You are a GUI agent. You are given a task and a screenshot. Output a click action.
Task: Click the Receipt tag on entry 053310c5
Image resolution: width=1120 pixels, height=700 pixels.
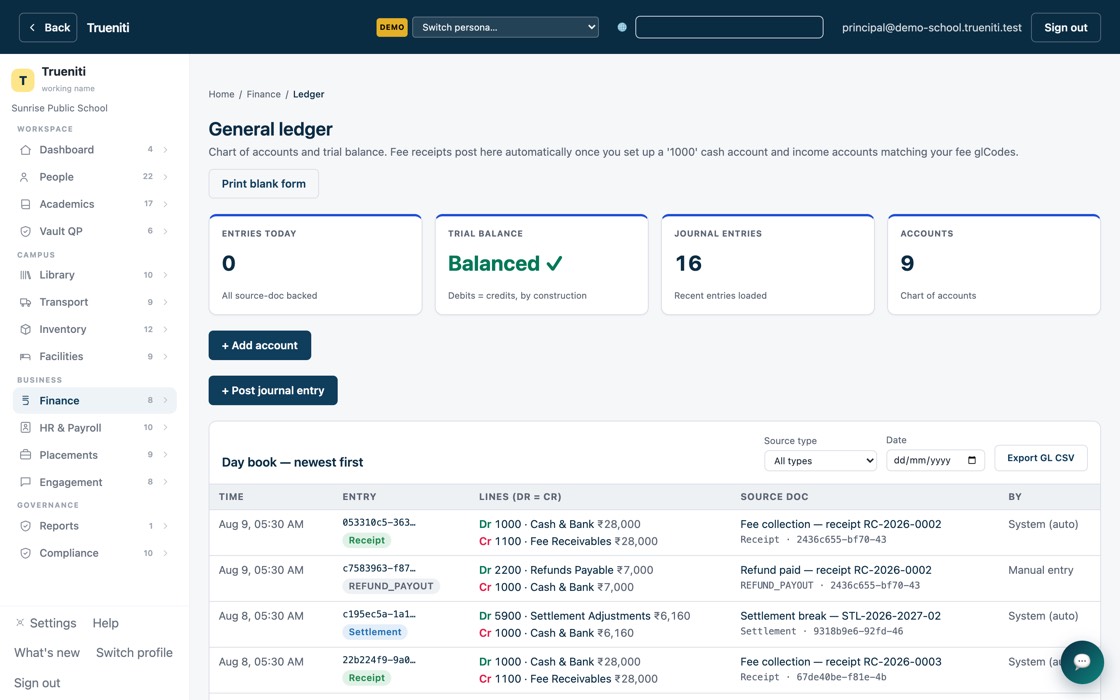coord(366,541)
